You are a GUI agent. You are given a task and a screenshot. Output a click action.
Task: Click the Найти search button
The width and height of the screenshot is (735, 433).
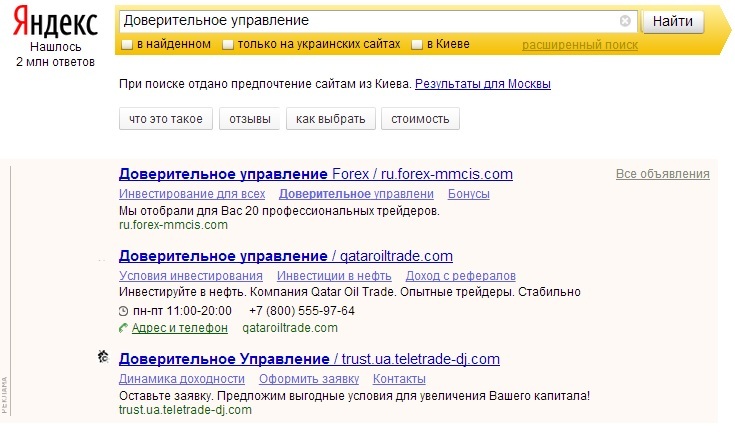point(673,22)
